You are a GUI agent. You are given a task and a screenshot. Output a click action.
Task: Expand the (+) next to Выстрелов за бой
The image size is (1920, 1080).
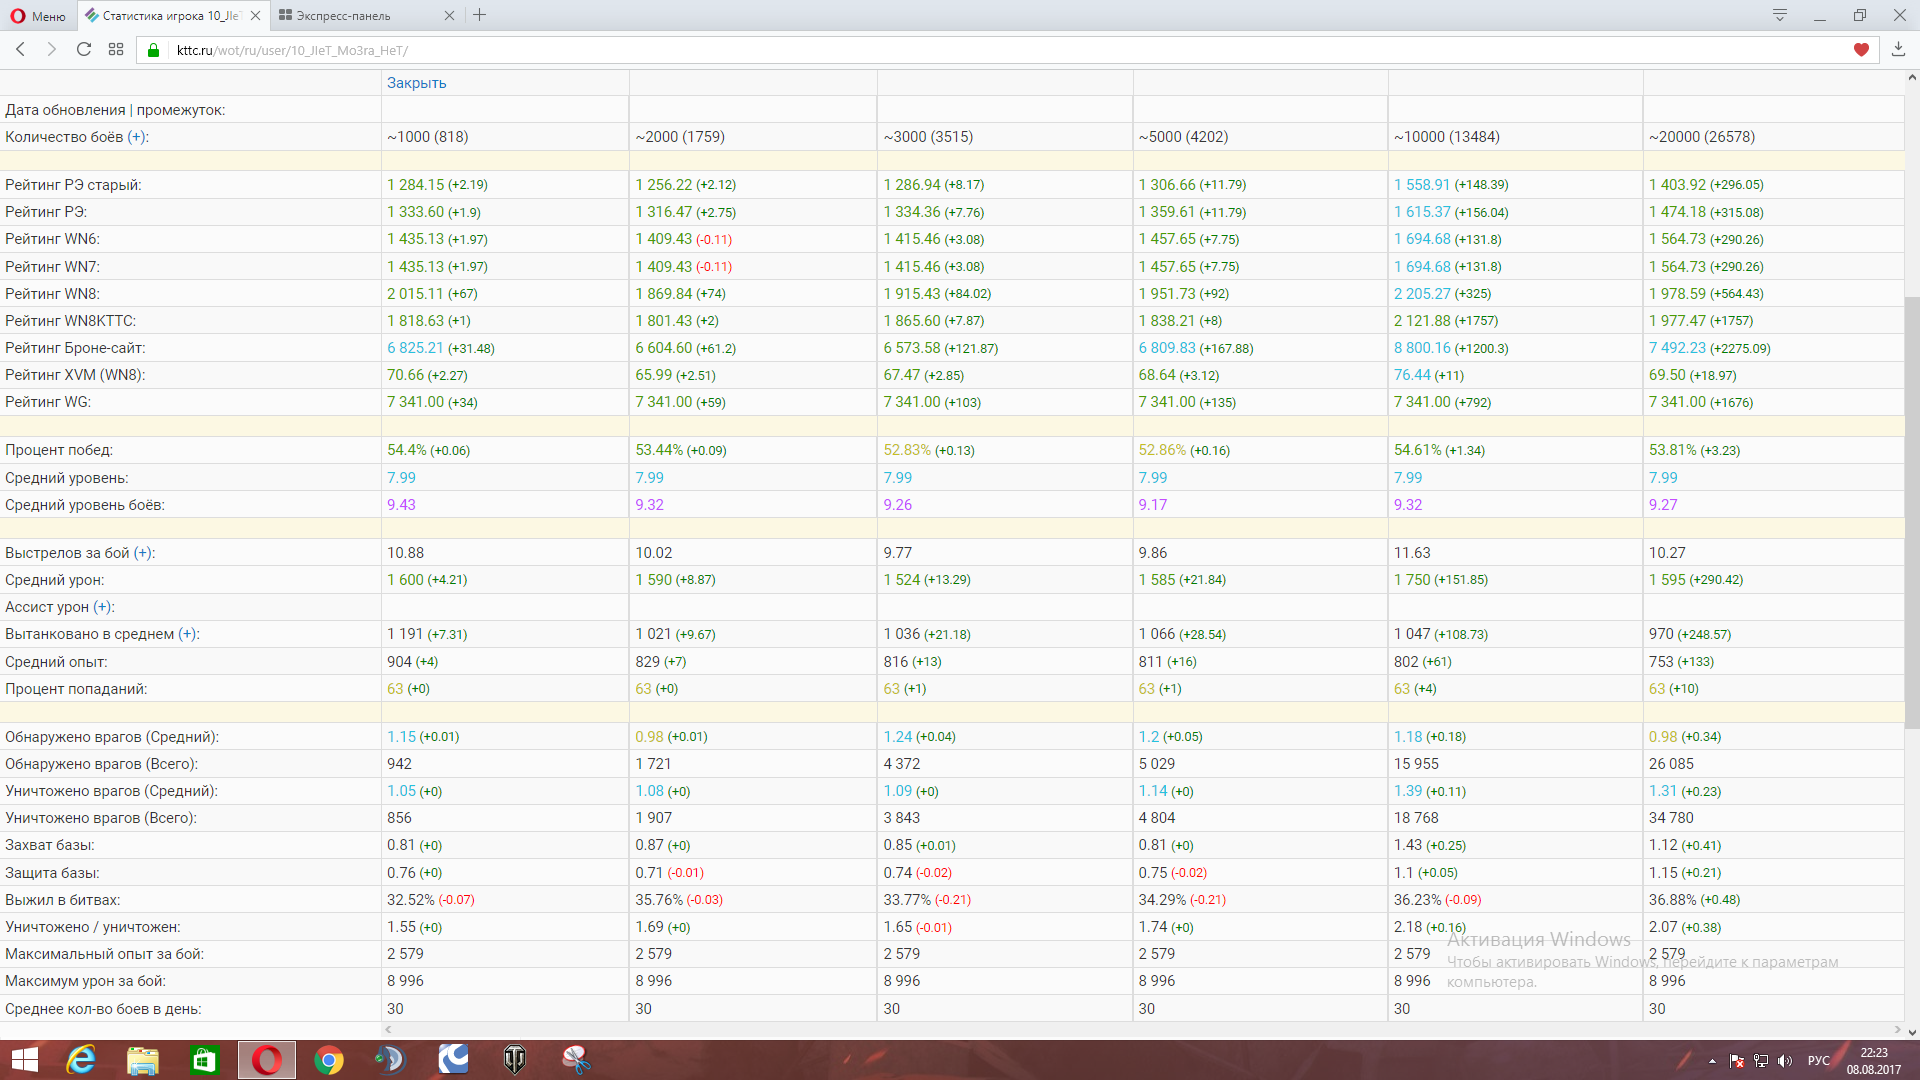tap(144, 553)
